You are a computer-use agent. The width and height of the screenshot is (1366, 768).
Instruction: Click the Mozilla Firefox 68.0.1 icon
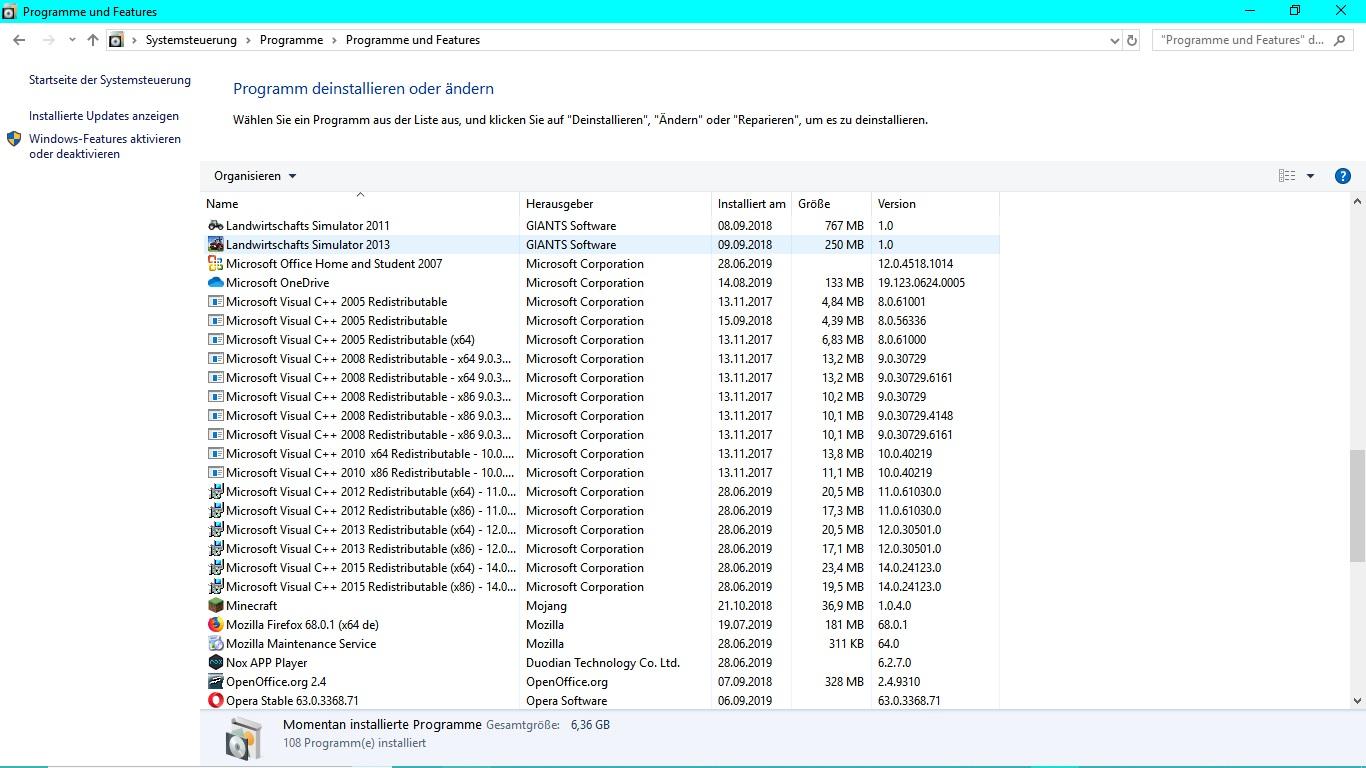click(215, 625)
